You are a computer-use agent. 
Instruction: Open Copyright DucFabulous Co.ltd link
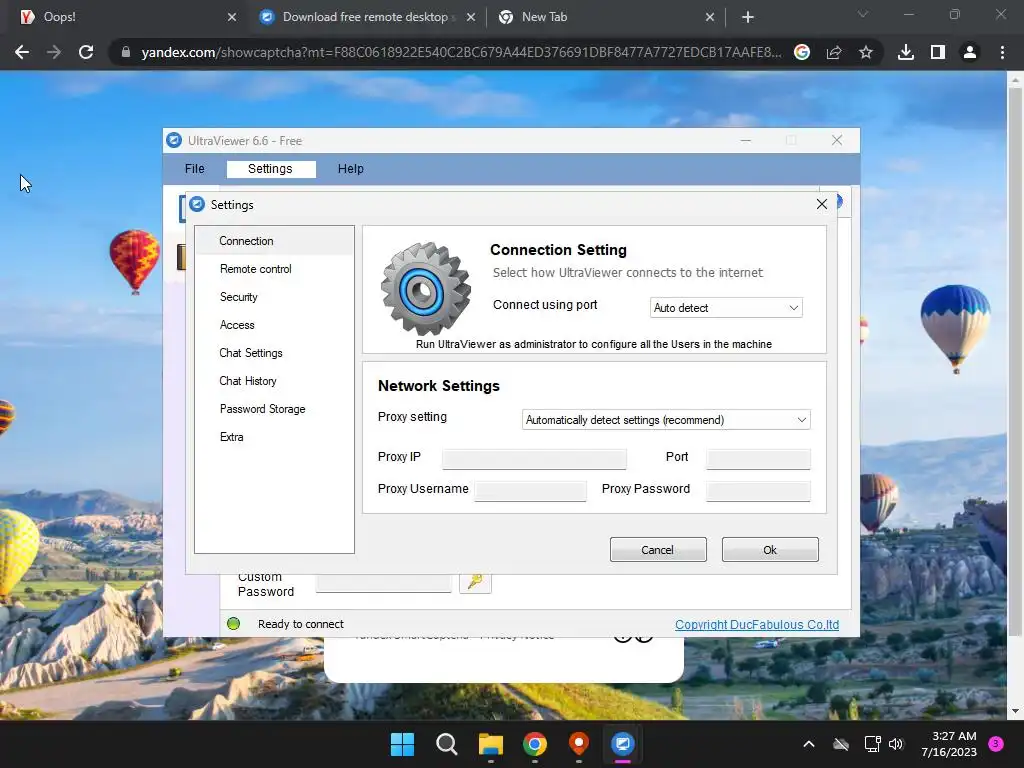click(x=757, y=624)
